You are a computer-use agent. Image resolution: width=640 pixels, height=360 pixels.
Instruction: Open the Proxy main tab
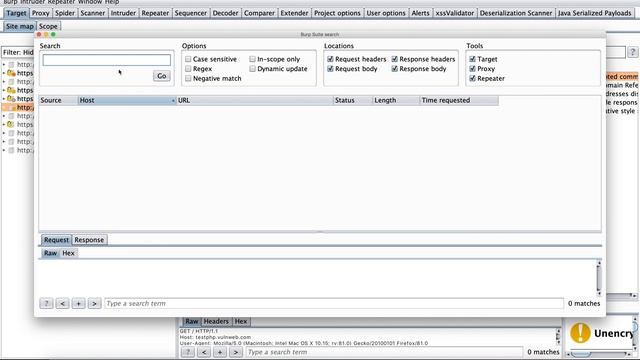[x=40, y=13]
